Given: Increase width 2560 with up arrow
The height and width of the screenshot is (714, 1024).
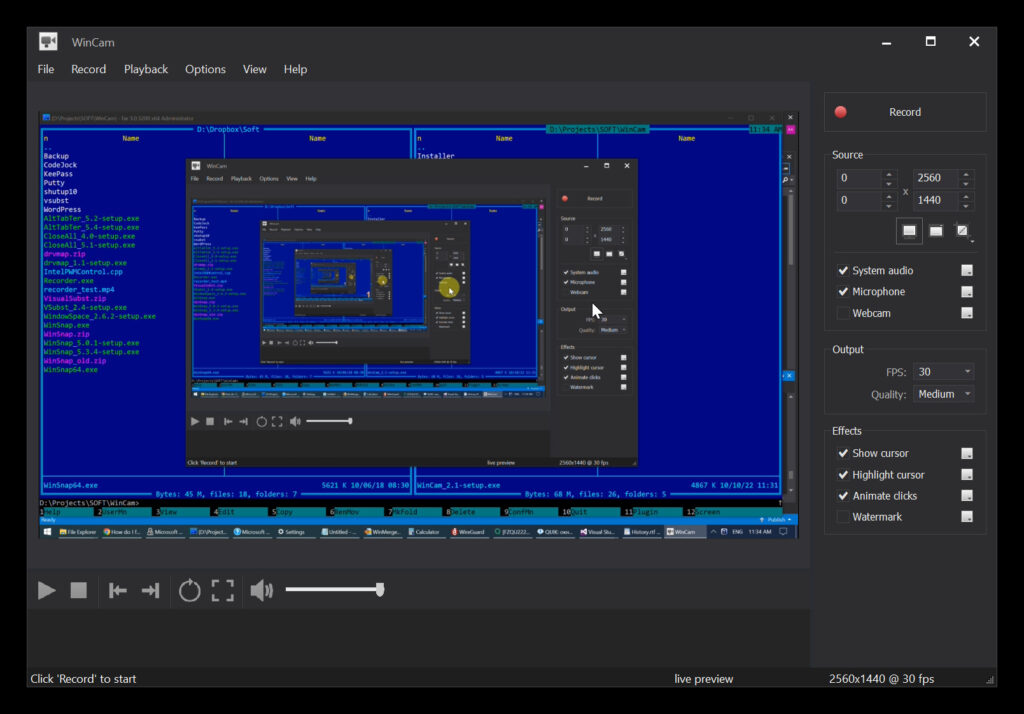Looking at the screenshot, I should [x=966, y=173].
